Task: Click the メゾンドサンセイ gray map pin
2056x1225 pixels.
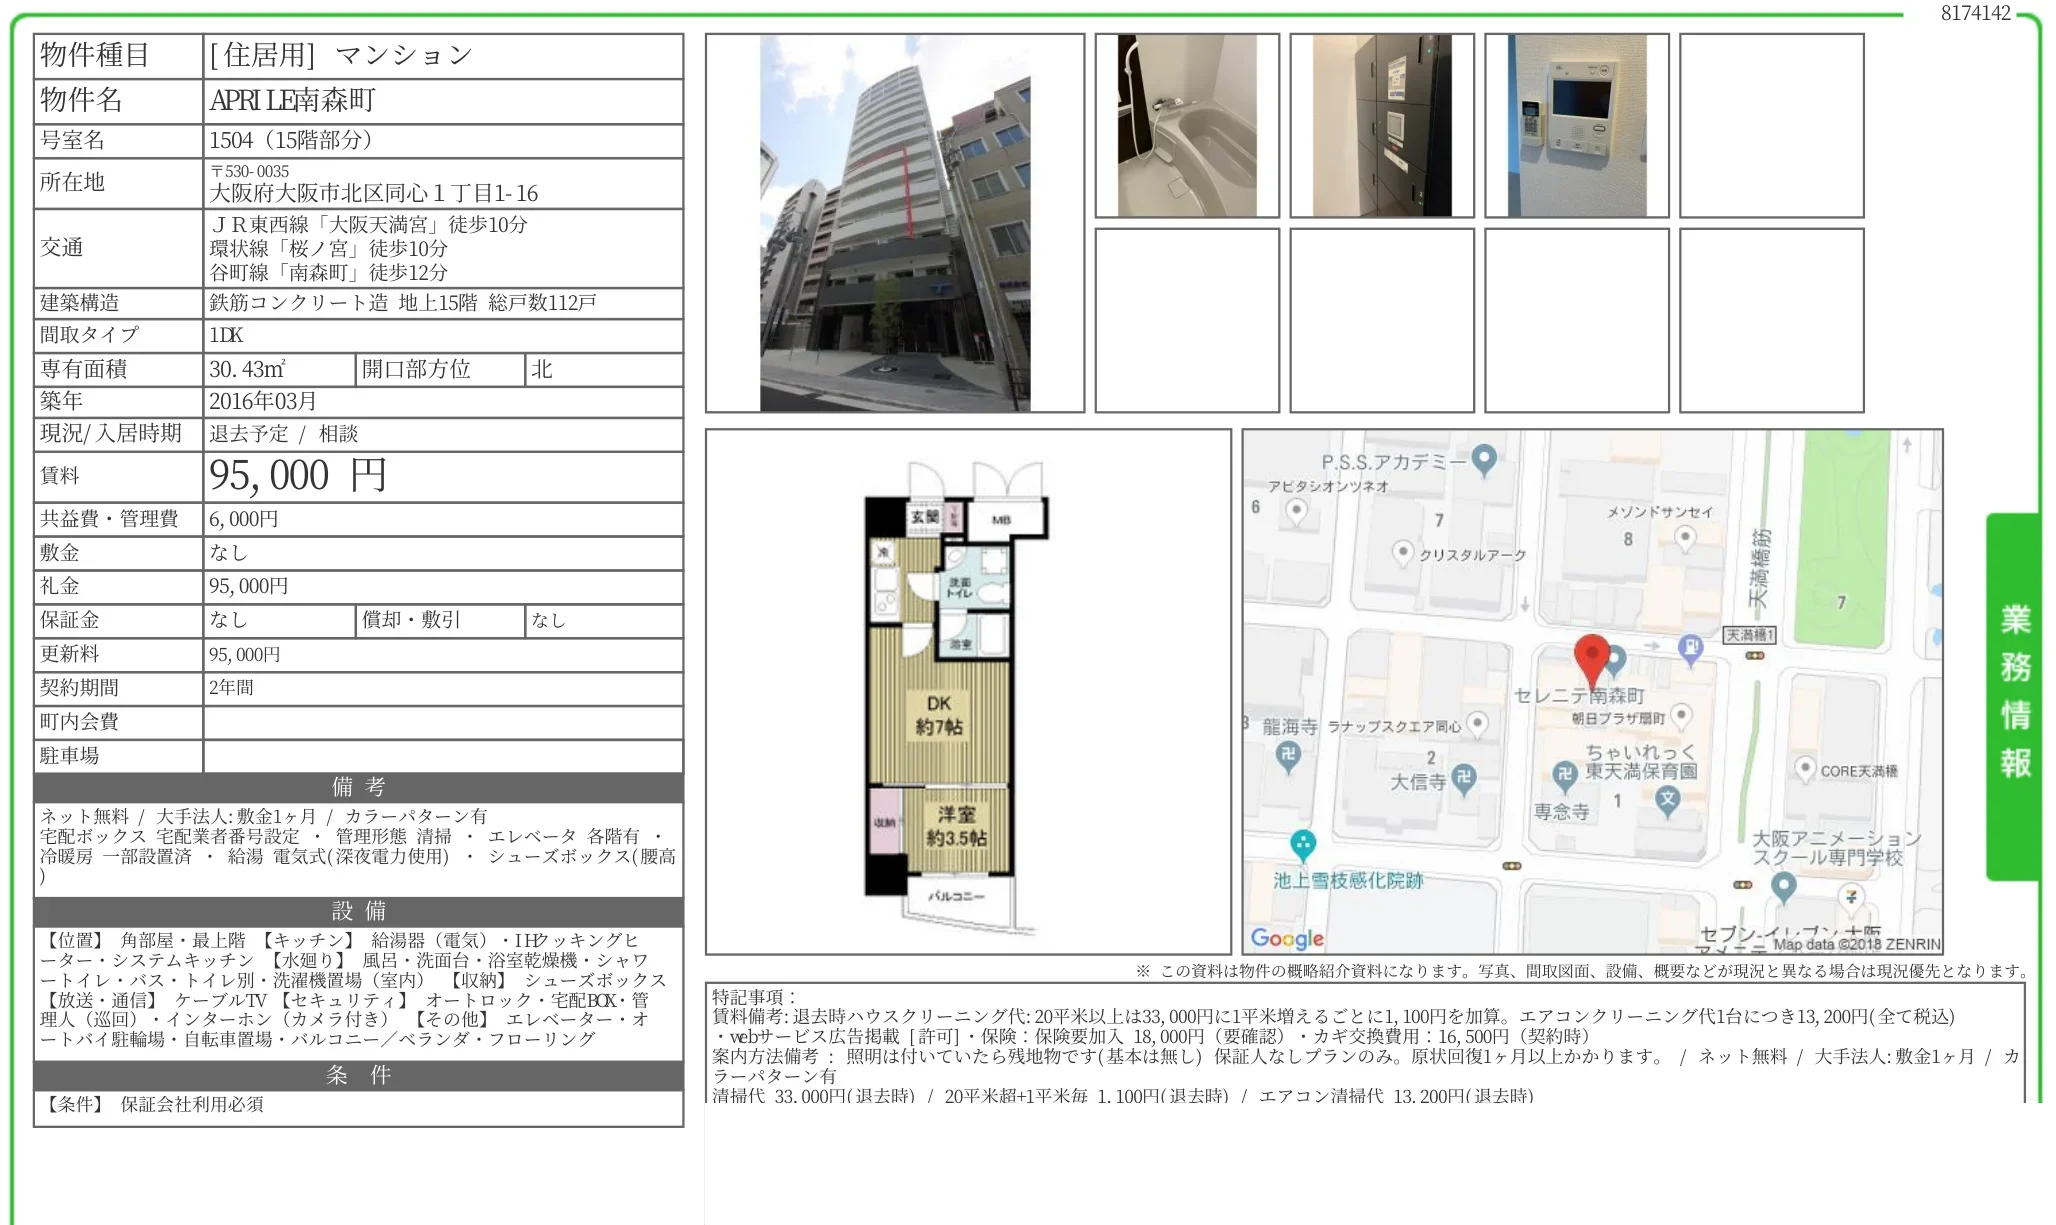Action: coord(1684,535)
